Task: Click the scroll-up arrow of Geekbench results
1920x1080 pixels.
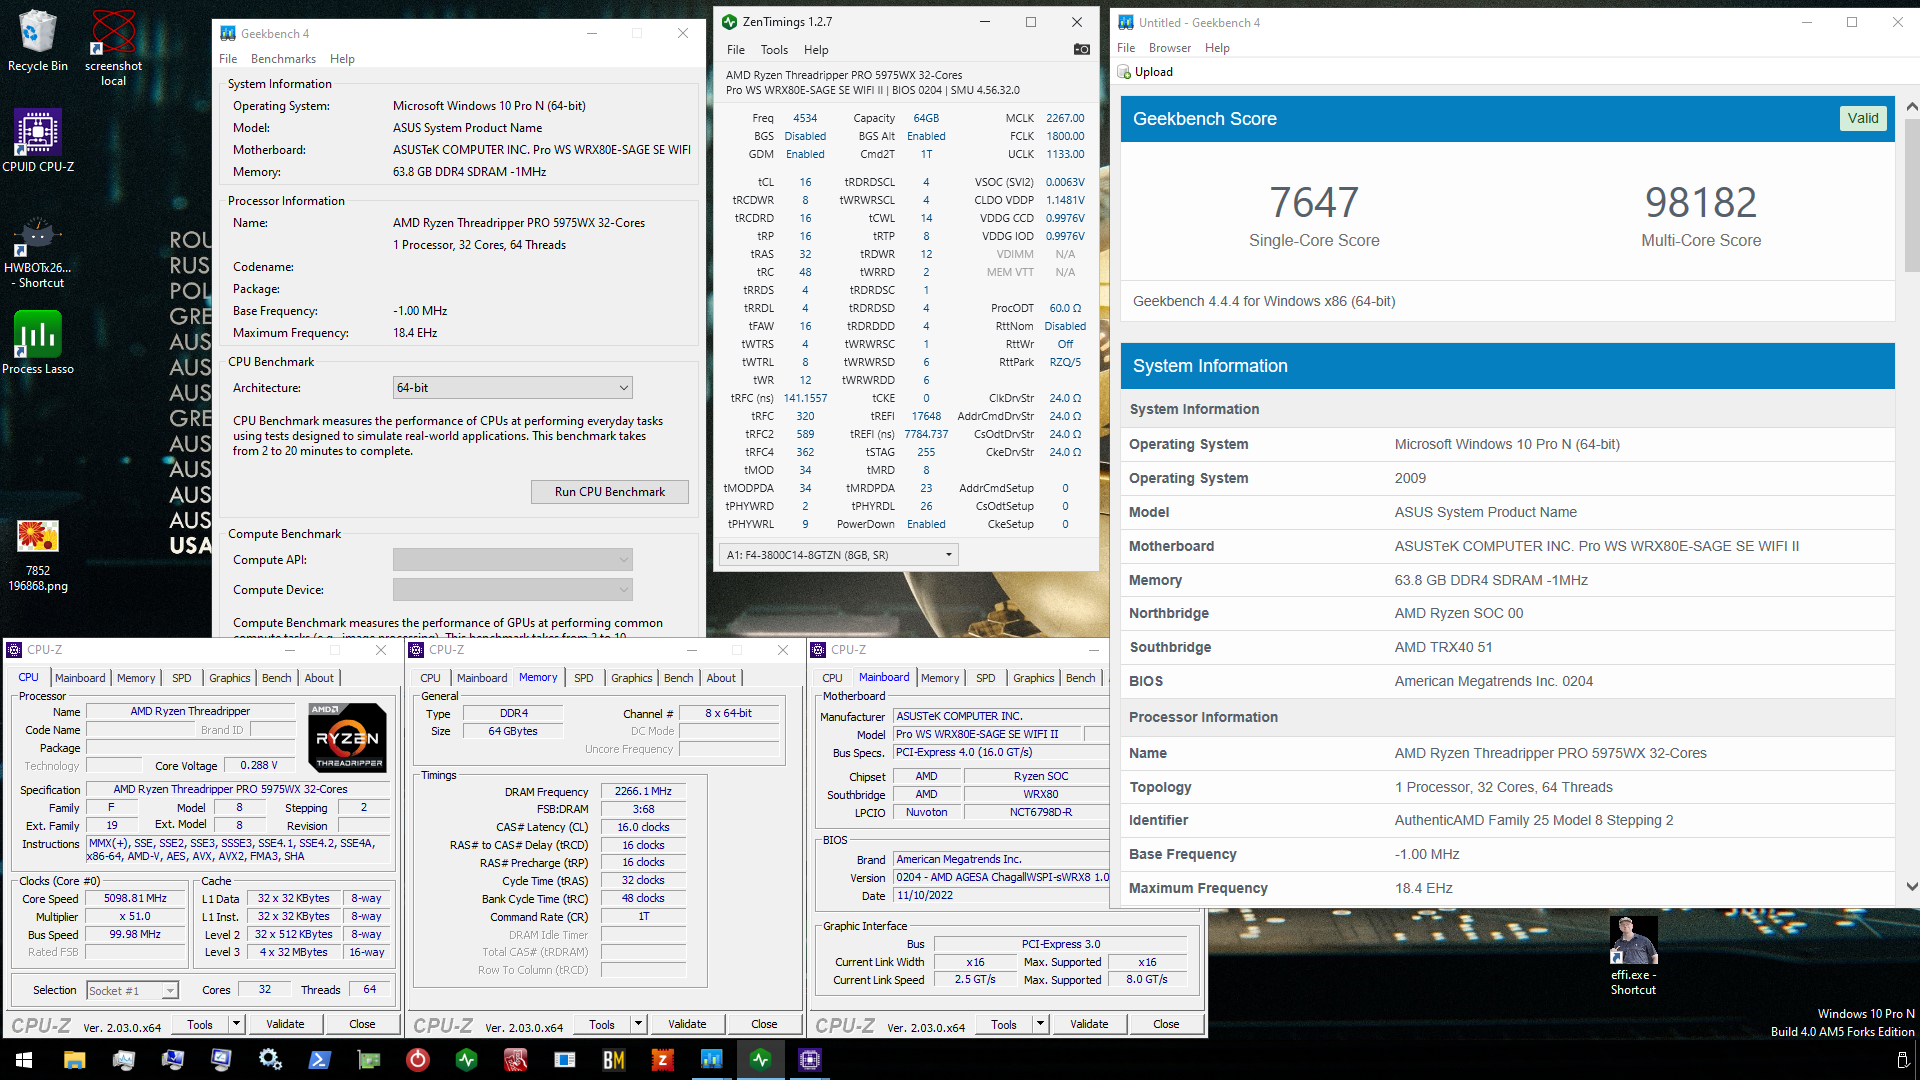Action: point(1912,106)
